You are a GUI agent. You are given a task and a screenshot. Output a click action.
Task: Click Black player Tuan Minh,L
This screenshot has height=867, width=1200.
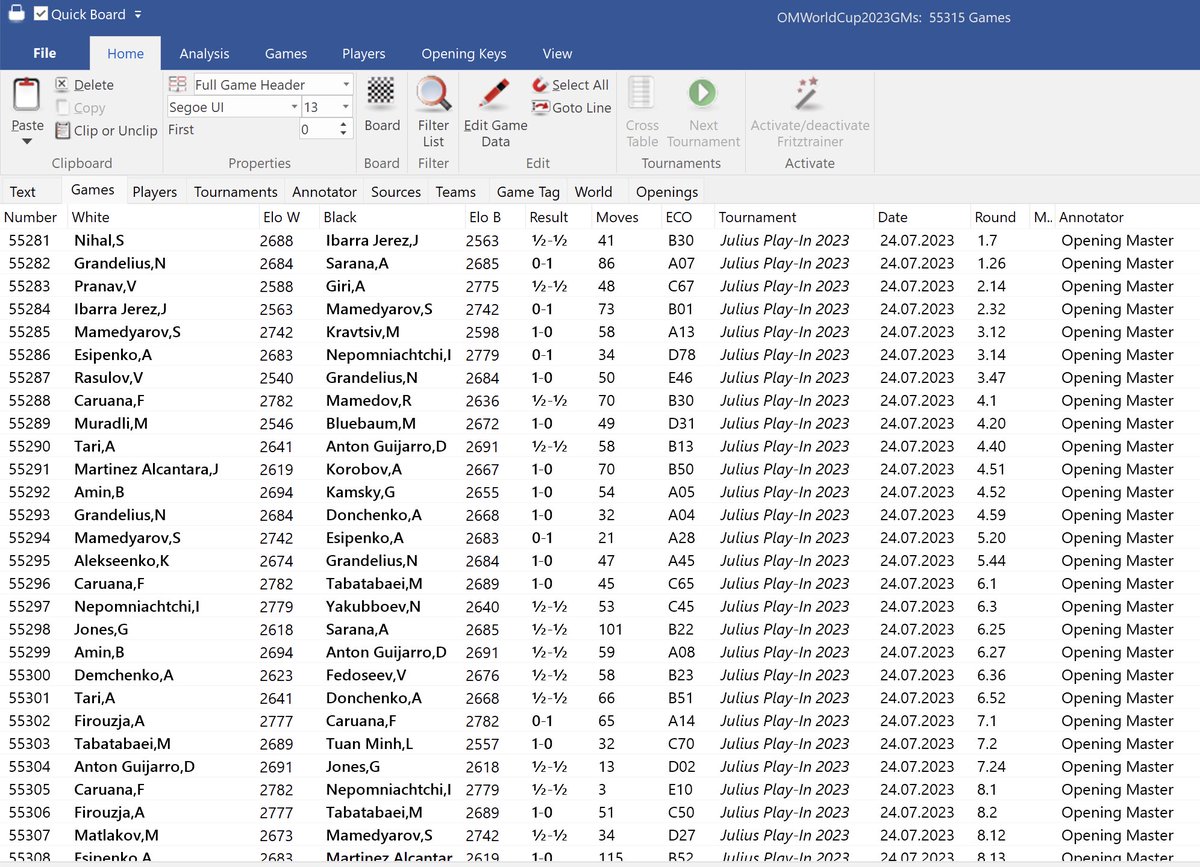point(367,744)
